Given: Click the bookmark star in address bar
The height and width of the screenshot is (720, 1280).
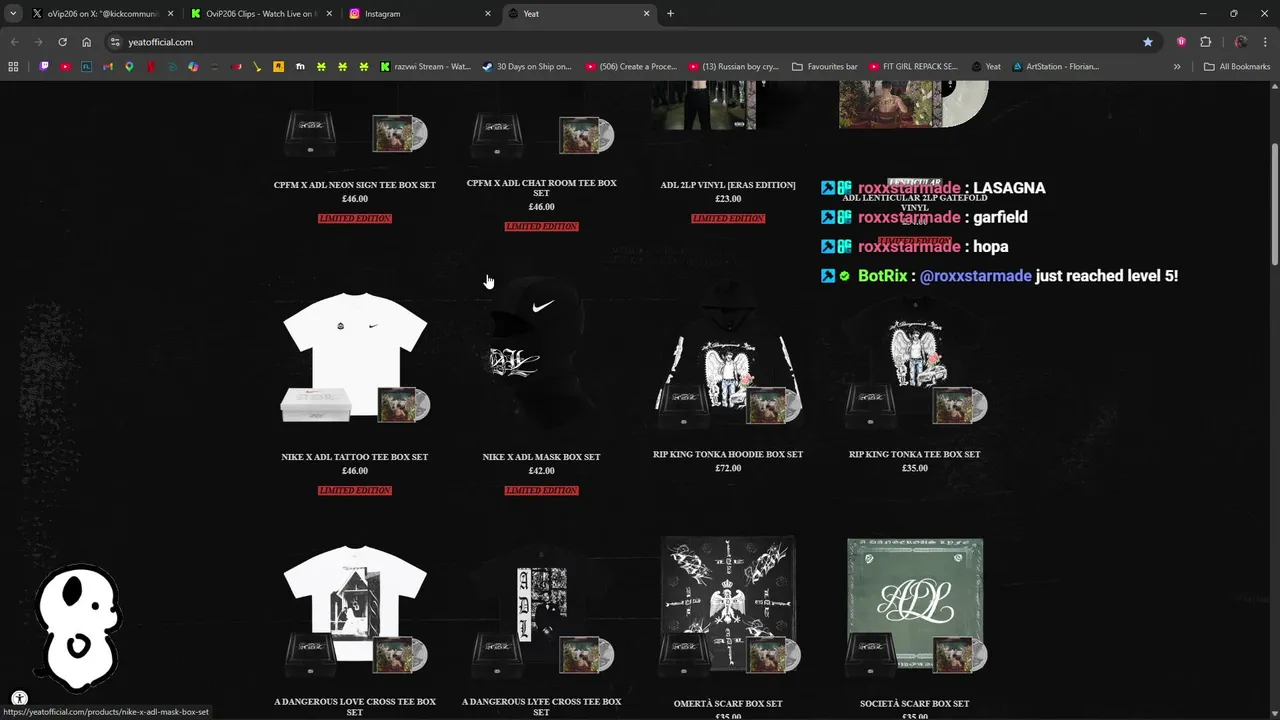Looking at the screenshot, I should pyautogui.click(x=1148, y=42).
